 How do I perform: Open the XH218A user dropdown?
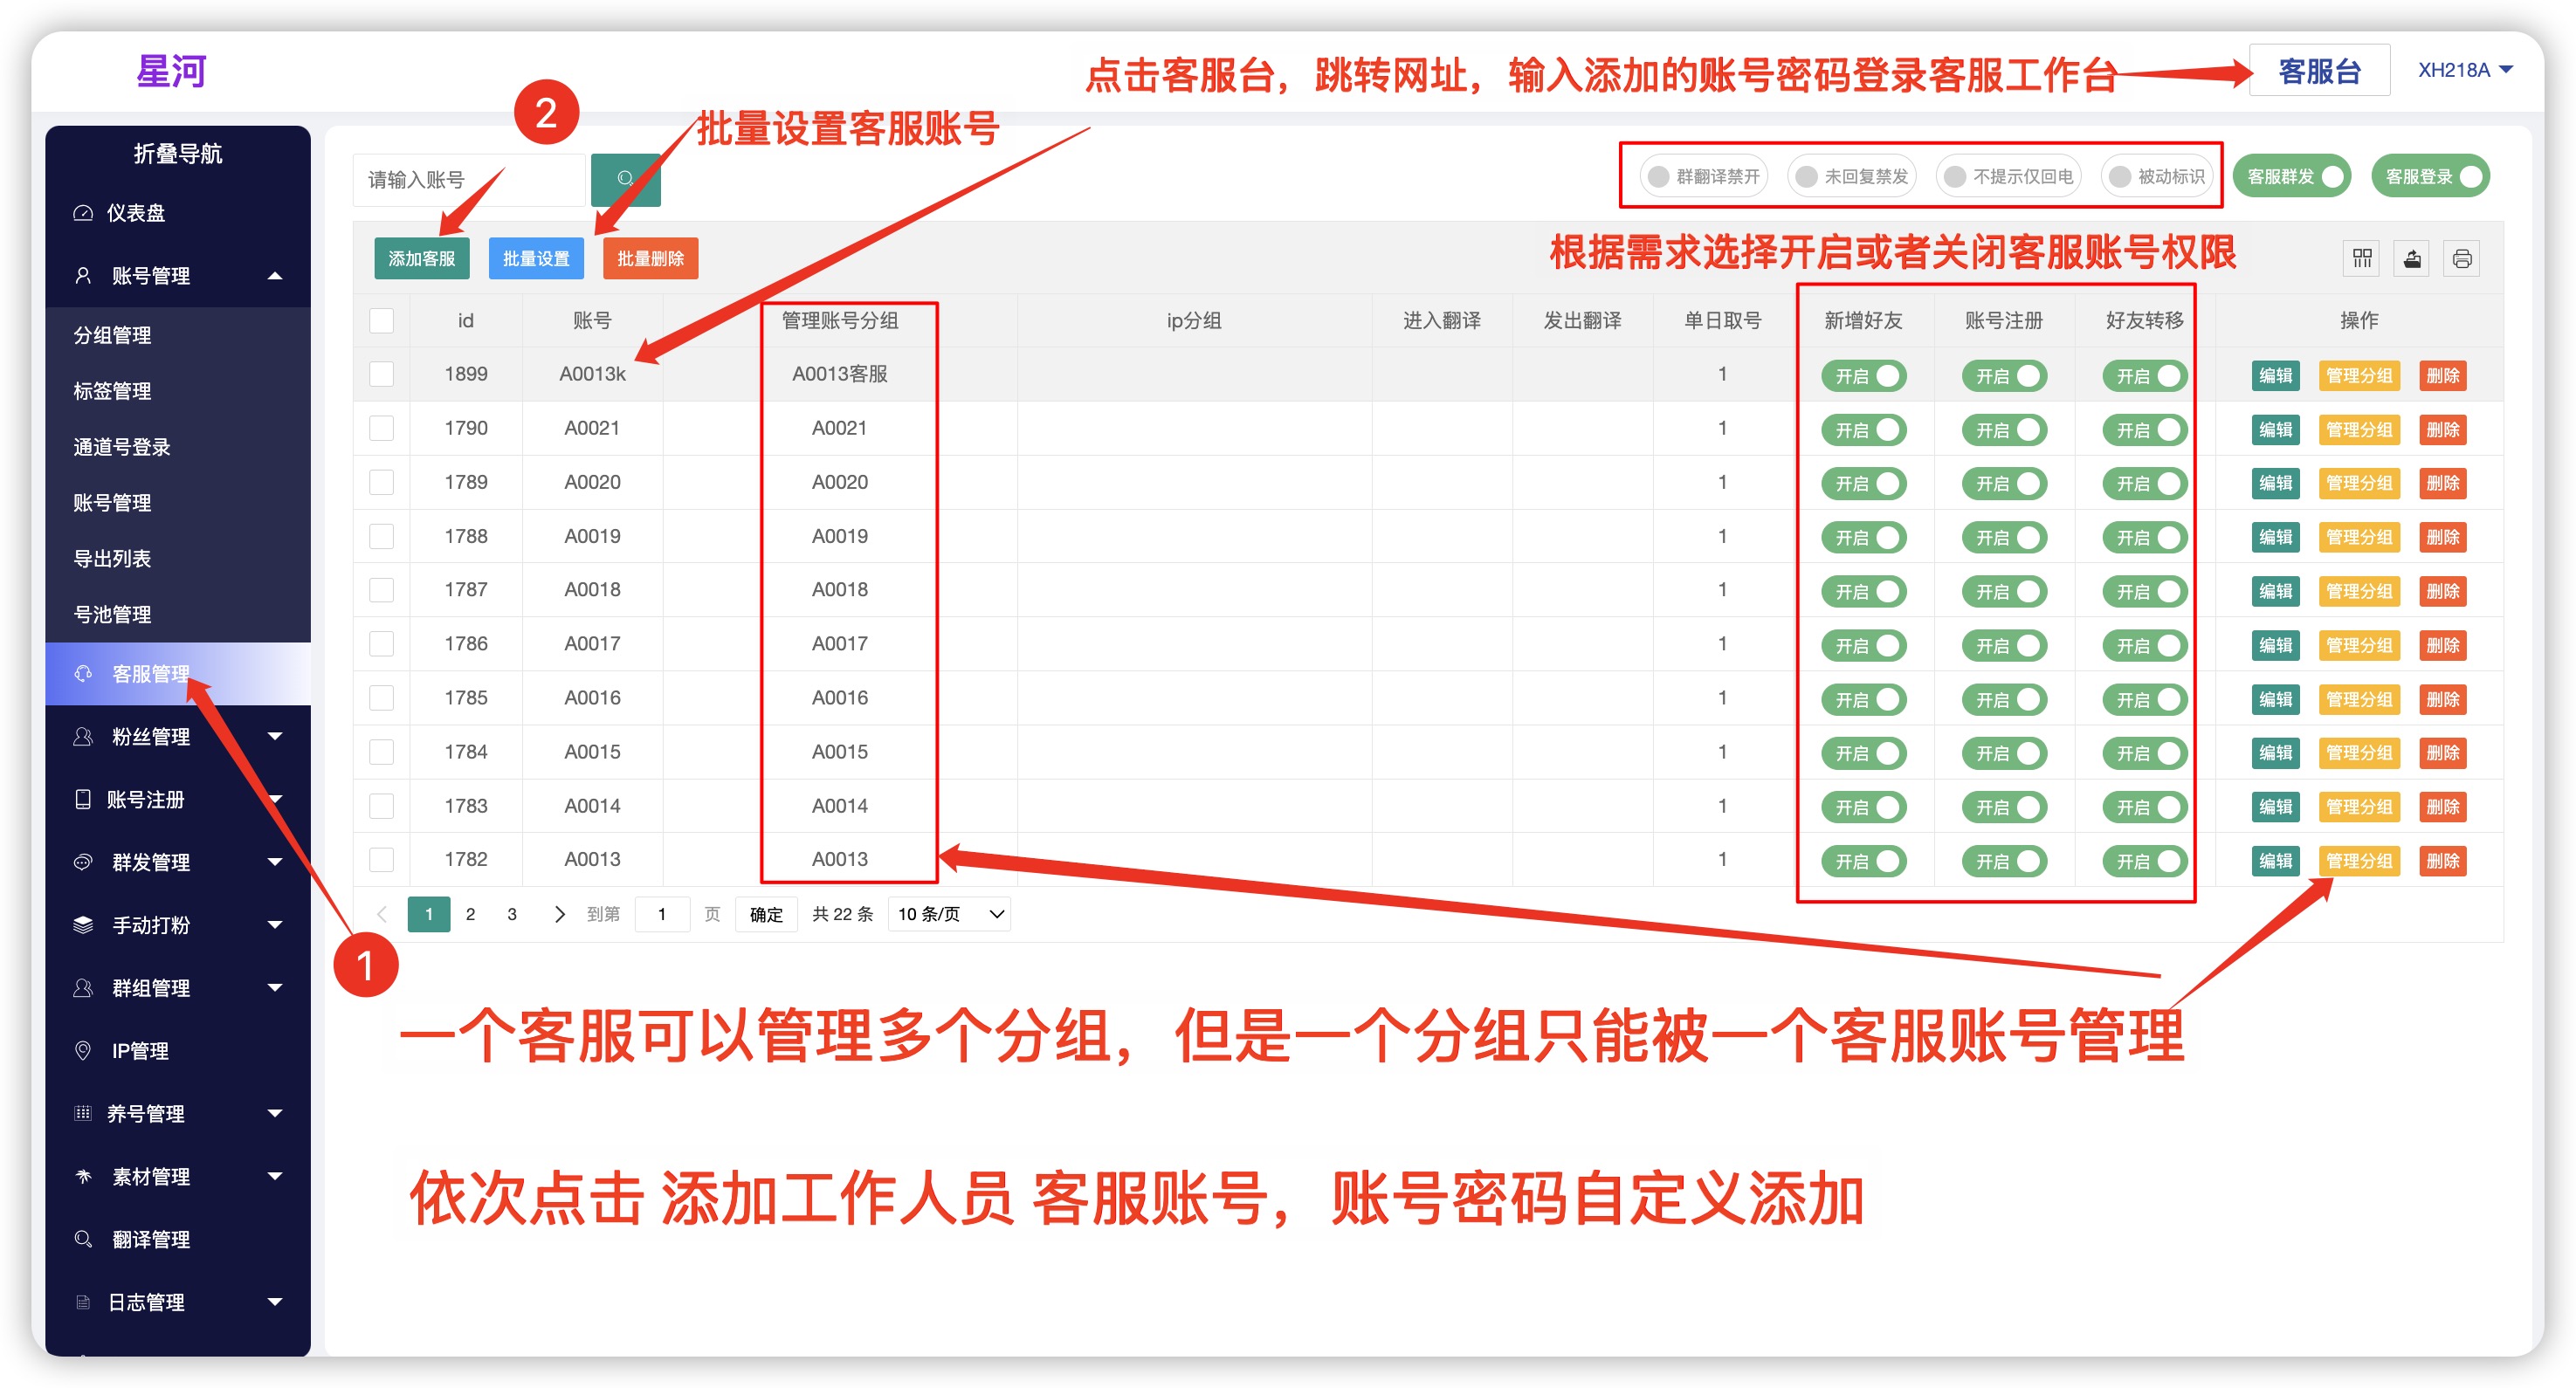tap(2464, 70)
